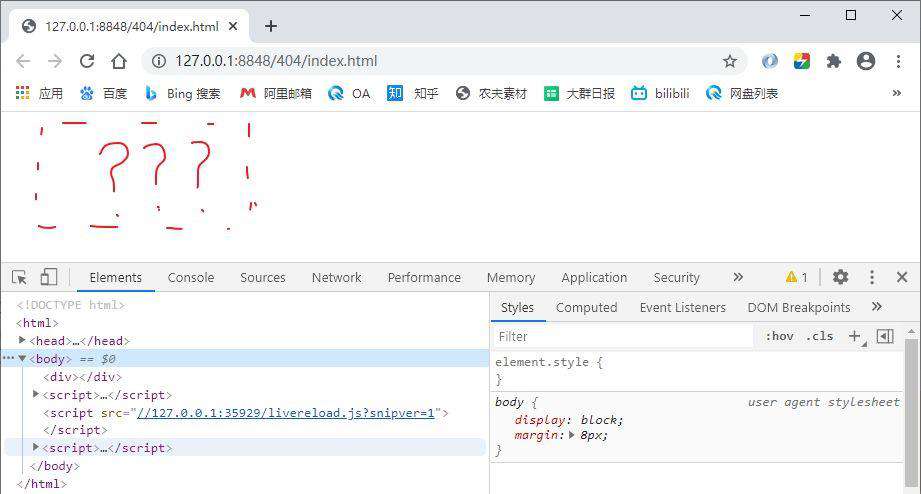Open DevTools customize three-dot menu
921x494 pixels.
click(x=872, y=277)
